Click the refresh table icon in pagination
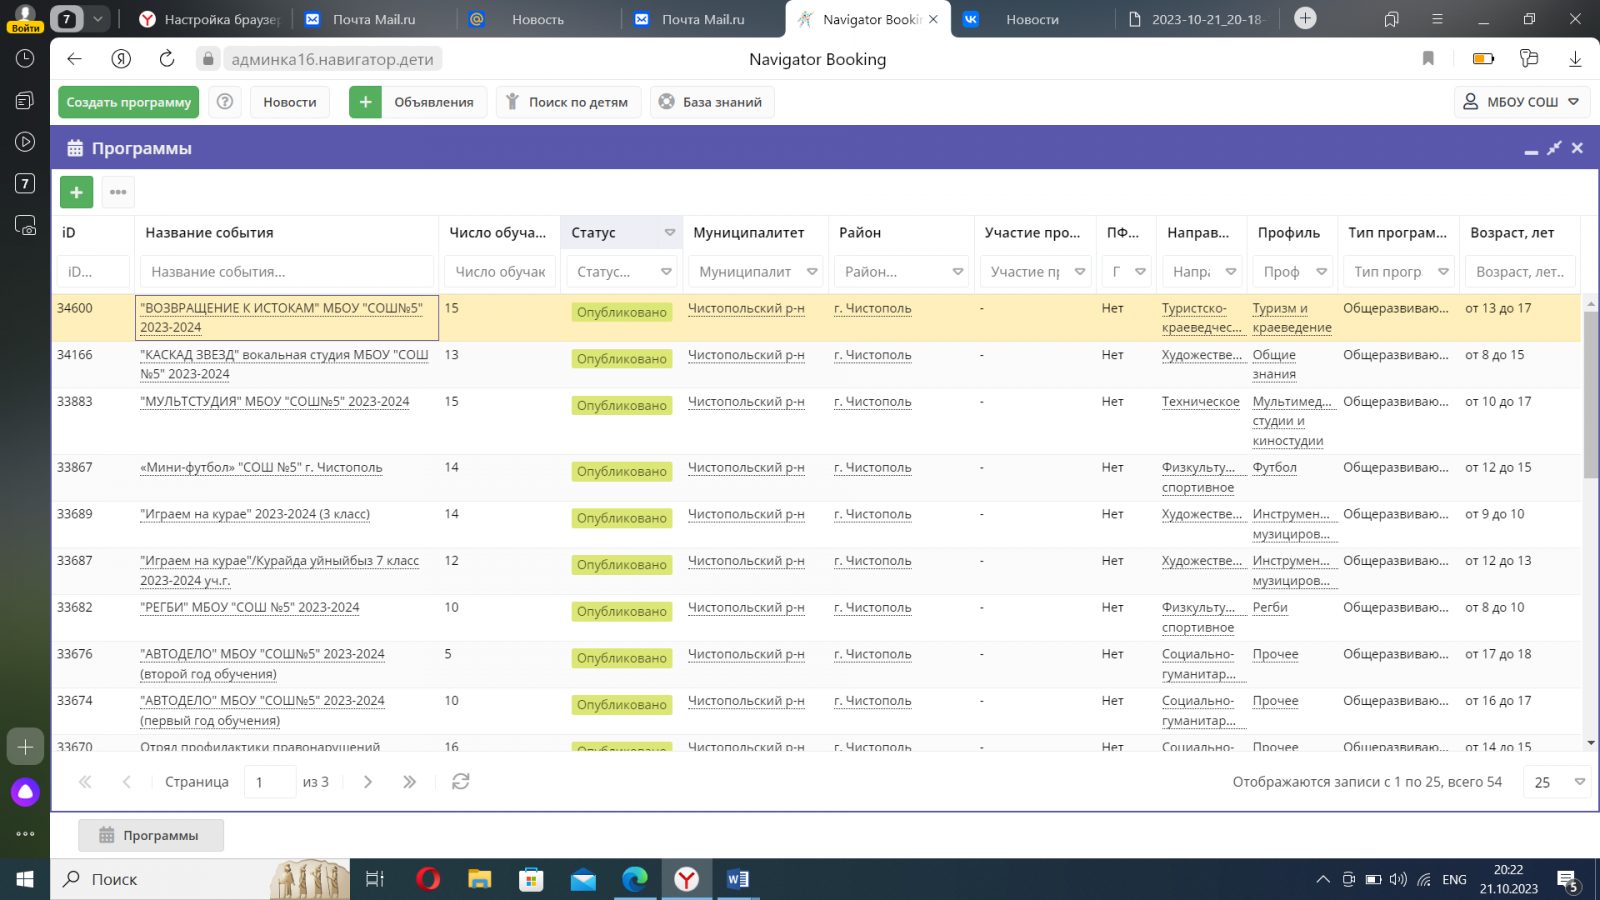 (460, 782)
